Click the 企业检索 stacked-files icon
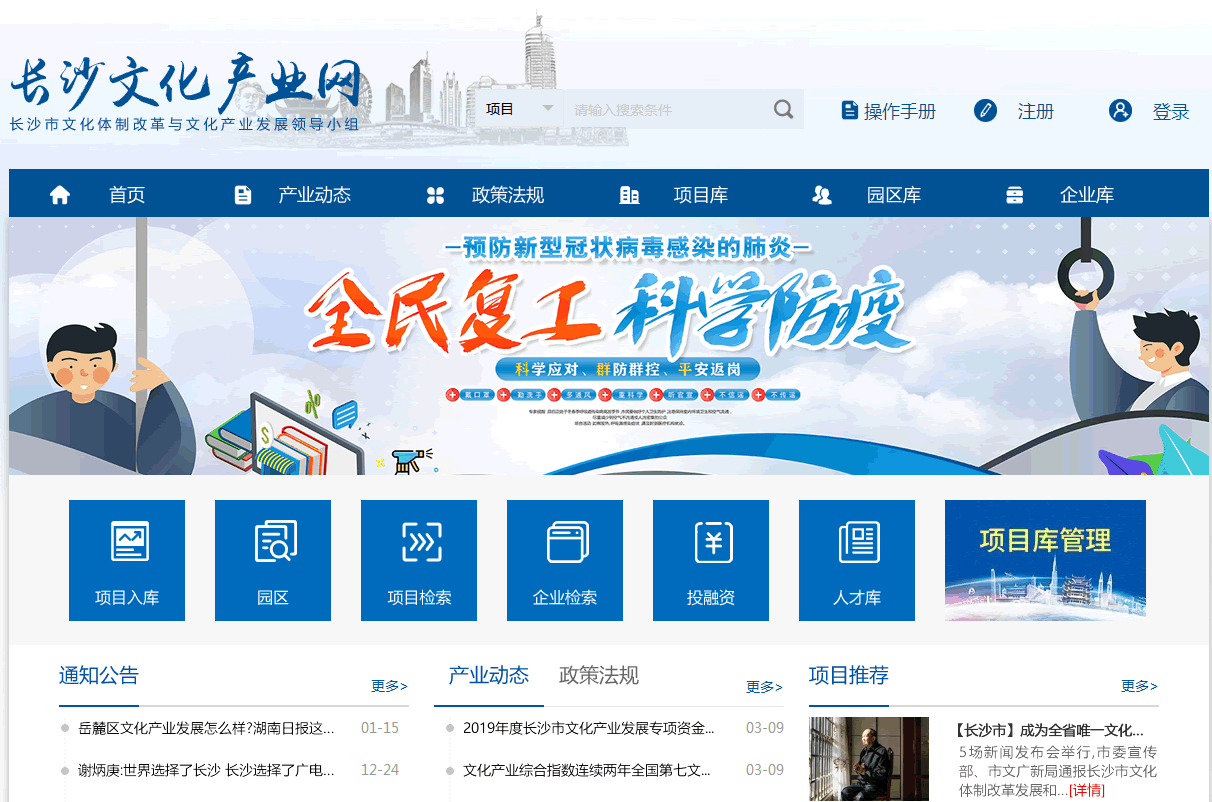 [565, 543]
